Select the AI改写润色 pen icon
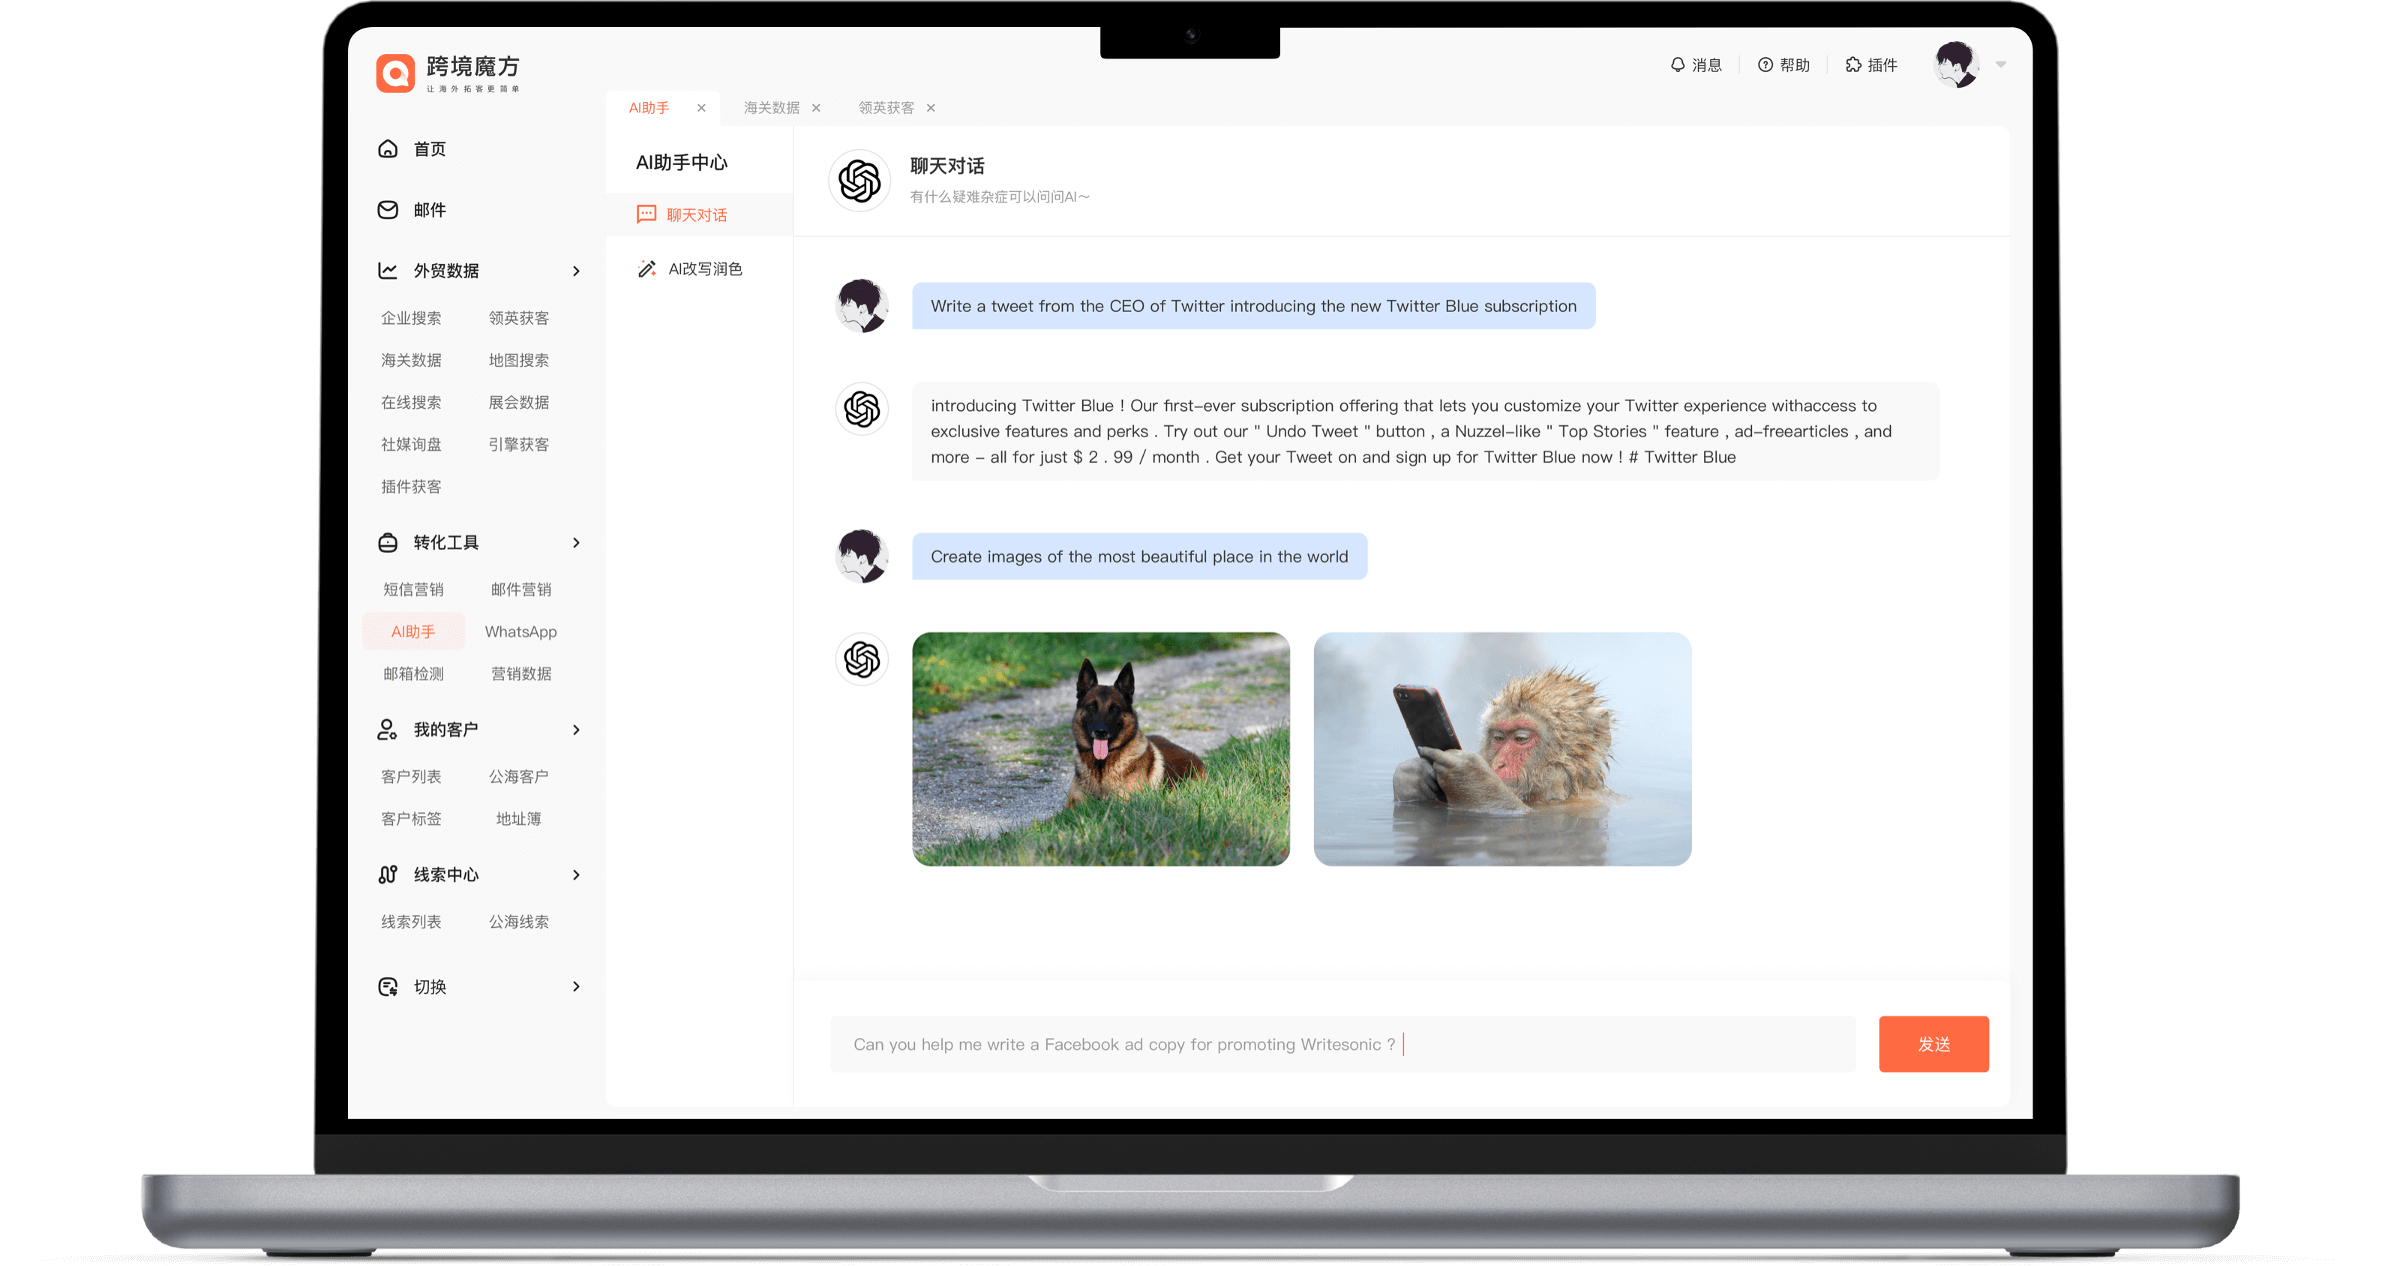The image size is (2382, 1266). click(647, 269)
